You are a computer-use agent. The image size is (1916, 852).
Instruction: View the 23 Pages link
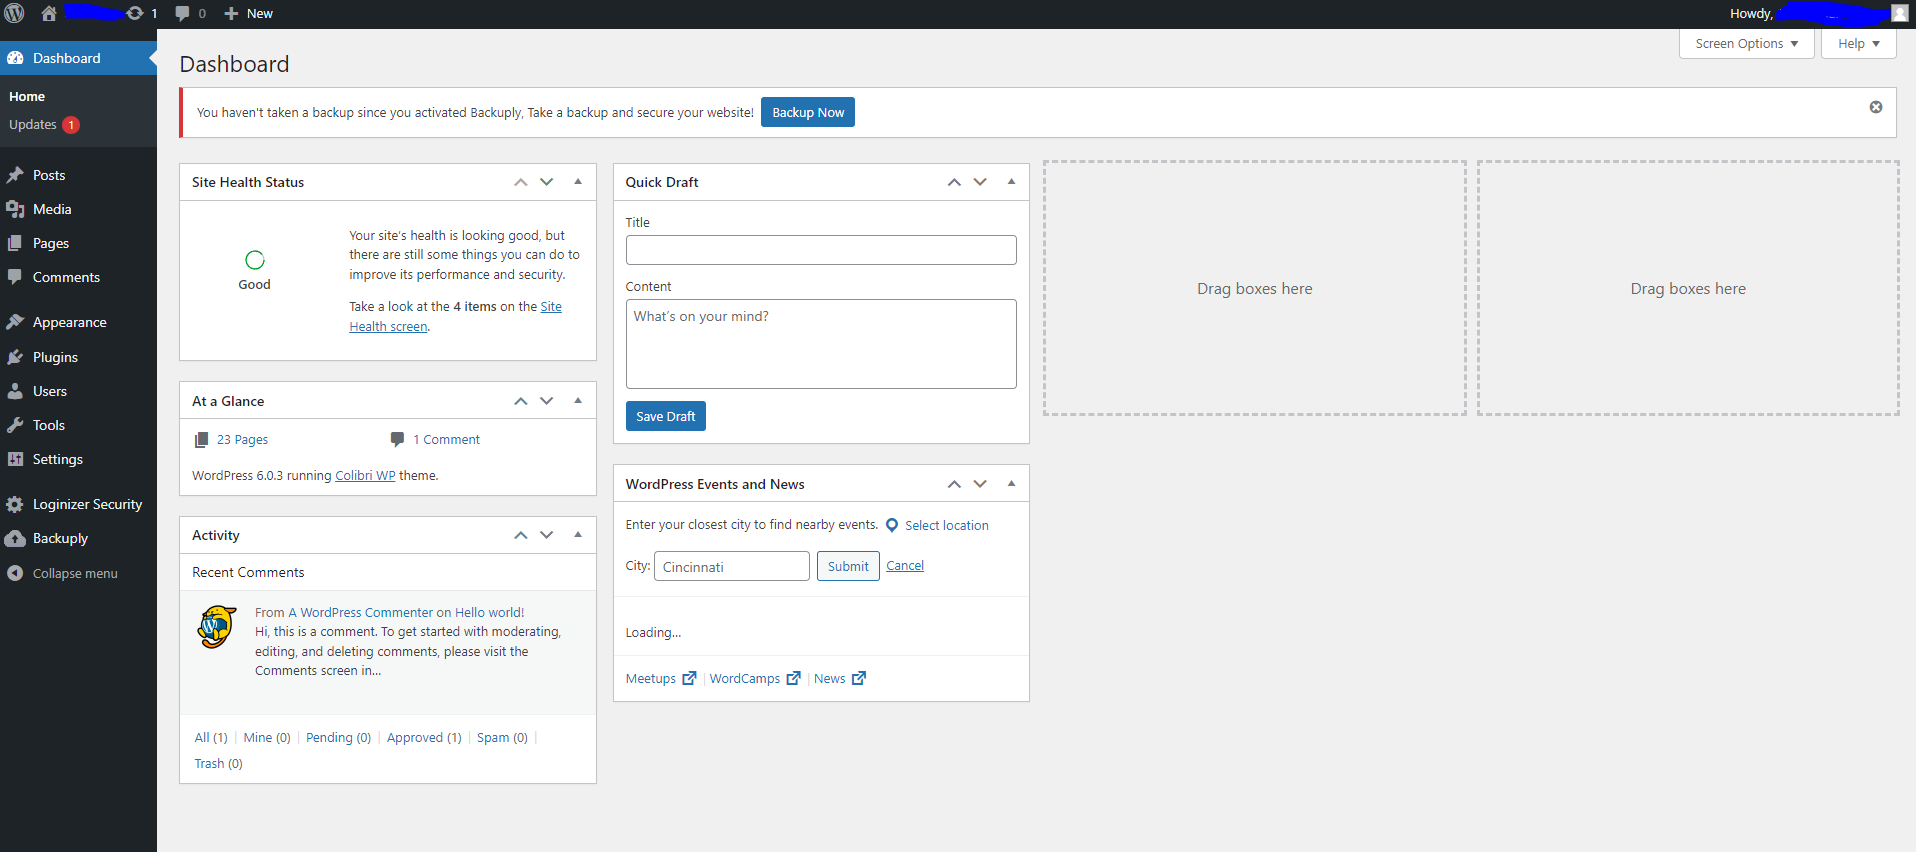coord(242,440)
